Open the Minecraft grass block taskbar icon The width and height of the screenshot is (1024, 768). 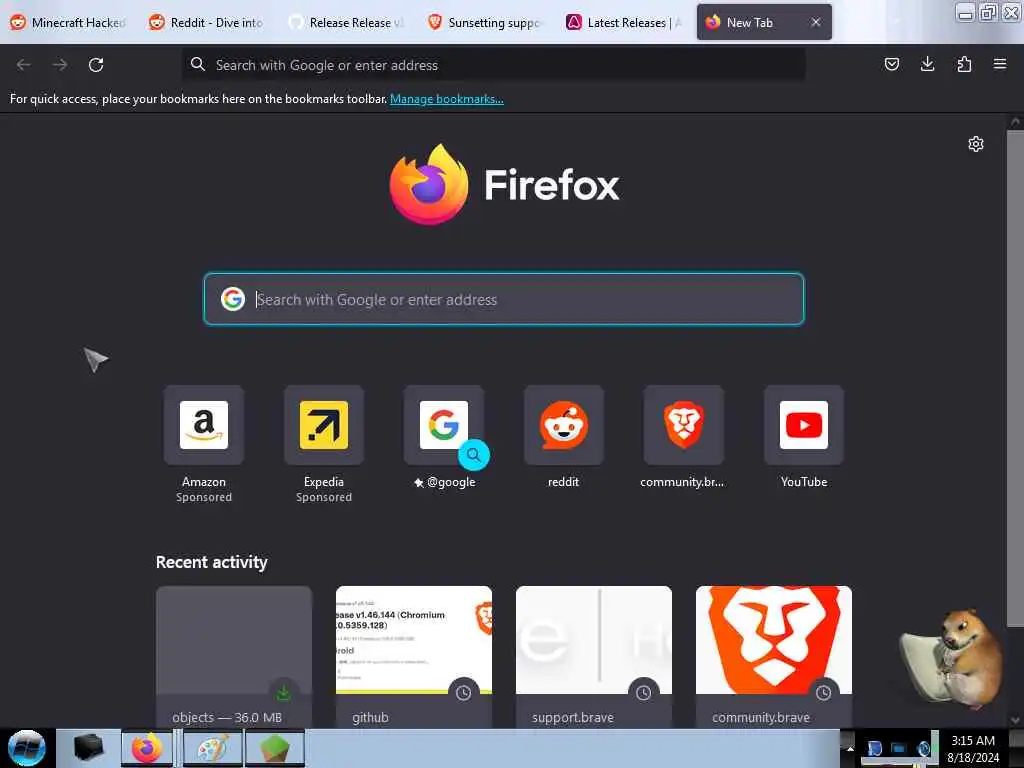(274, 748)
